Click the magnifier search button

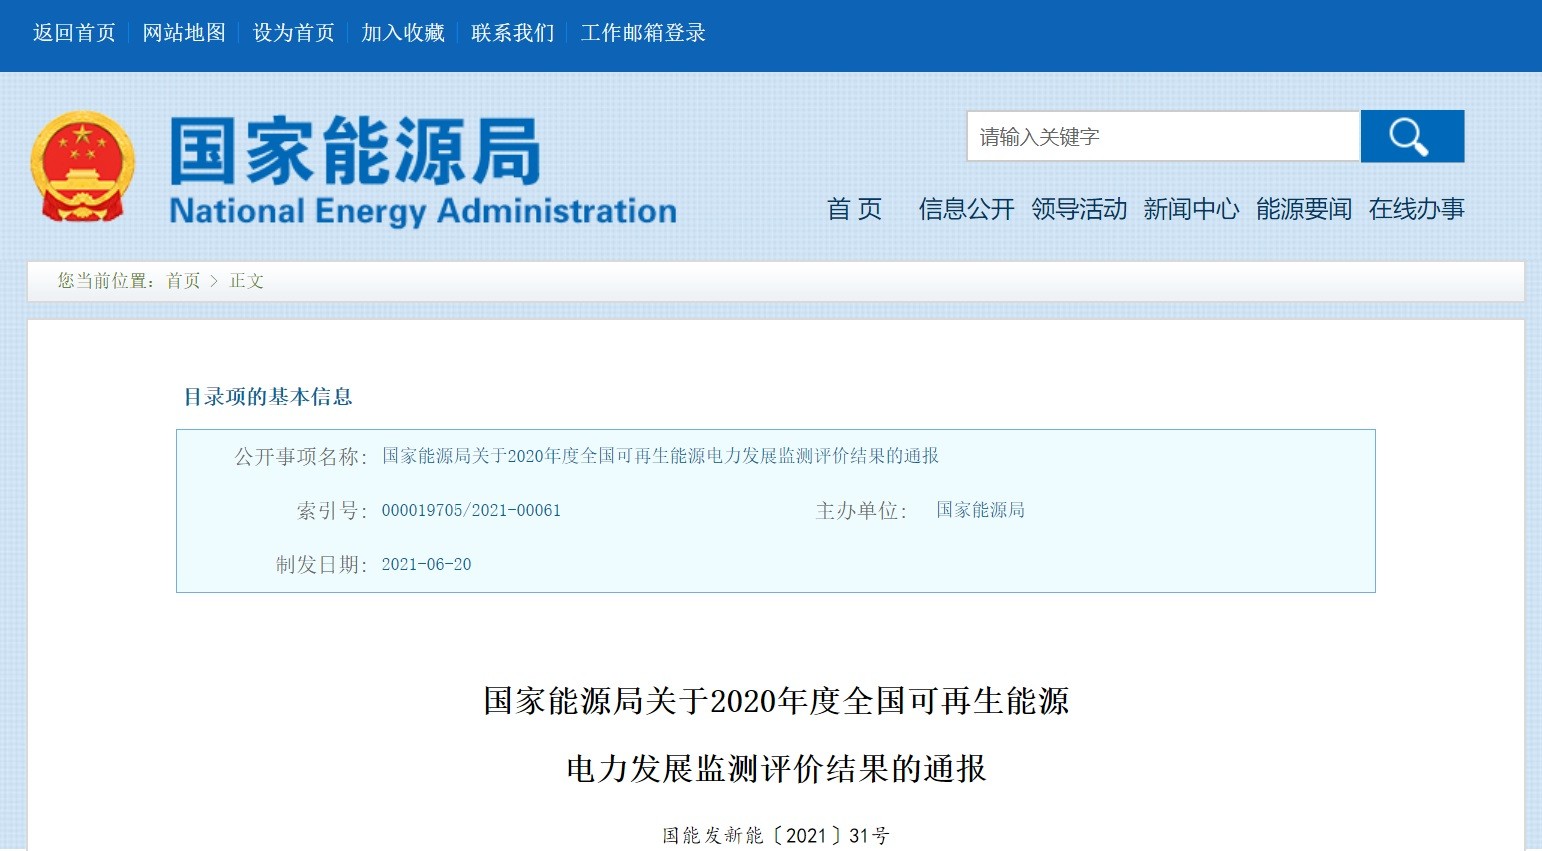1412,136
